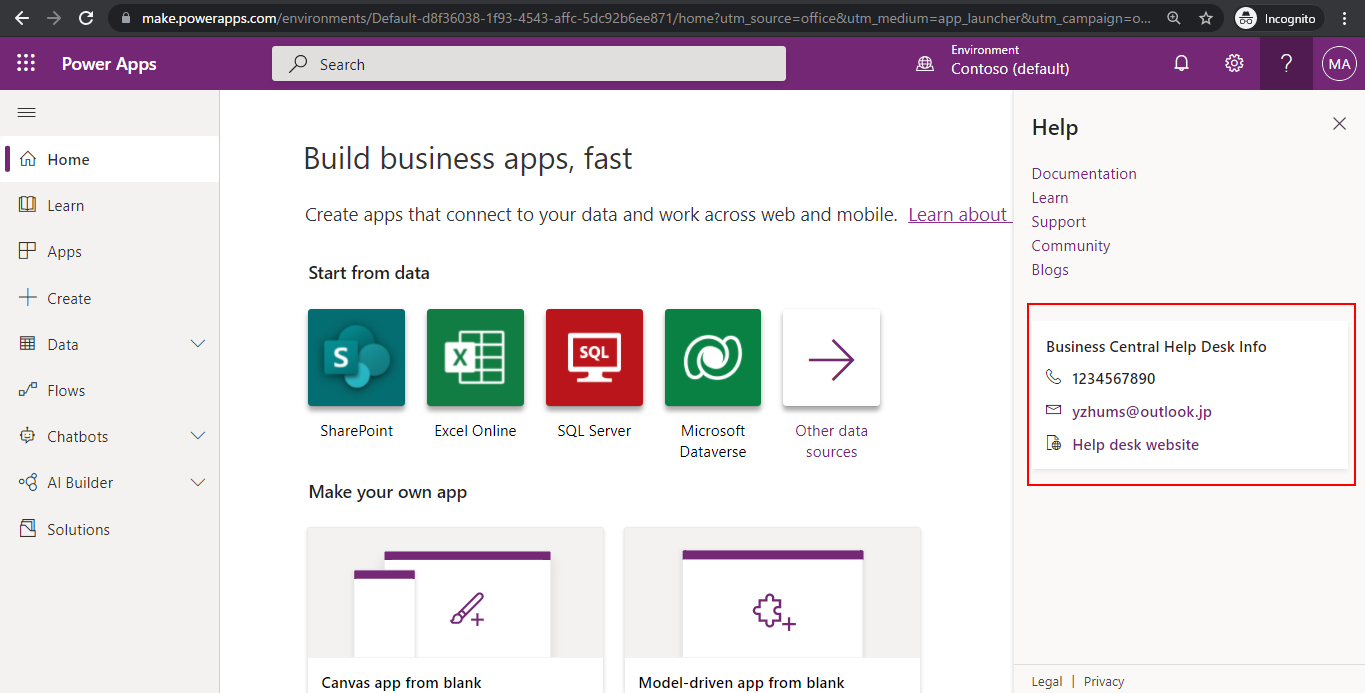Open the Microsoft app launcher waffle

coord(26,63)
